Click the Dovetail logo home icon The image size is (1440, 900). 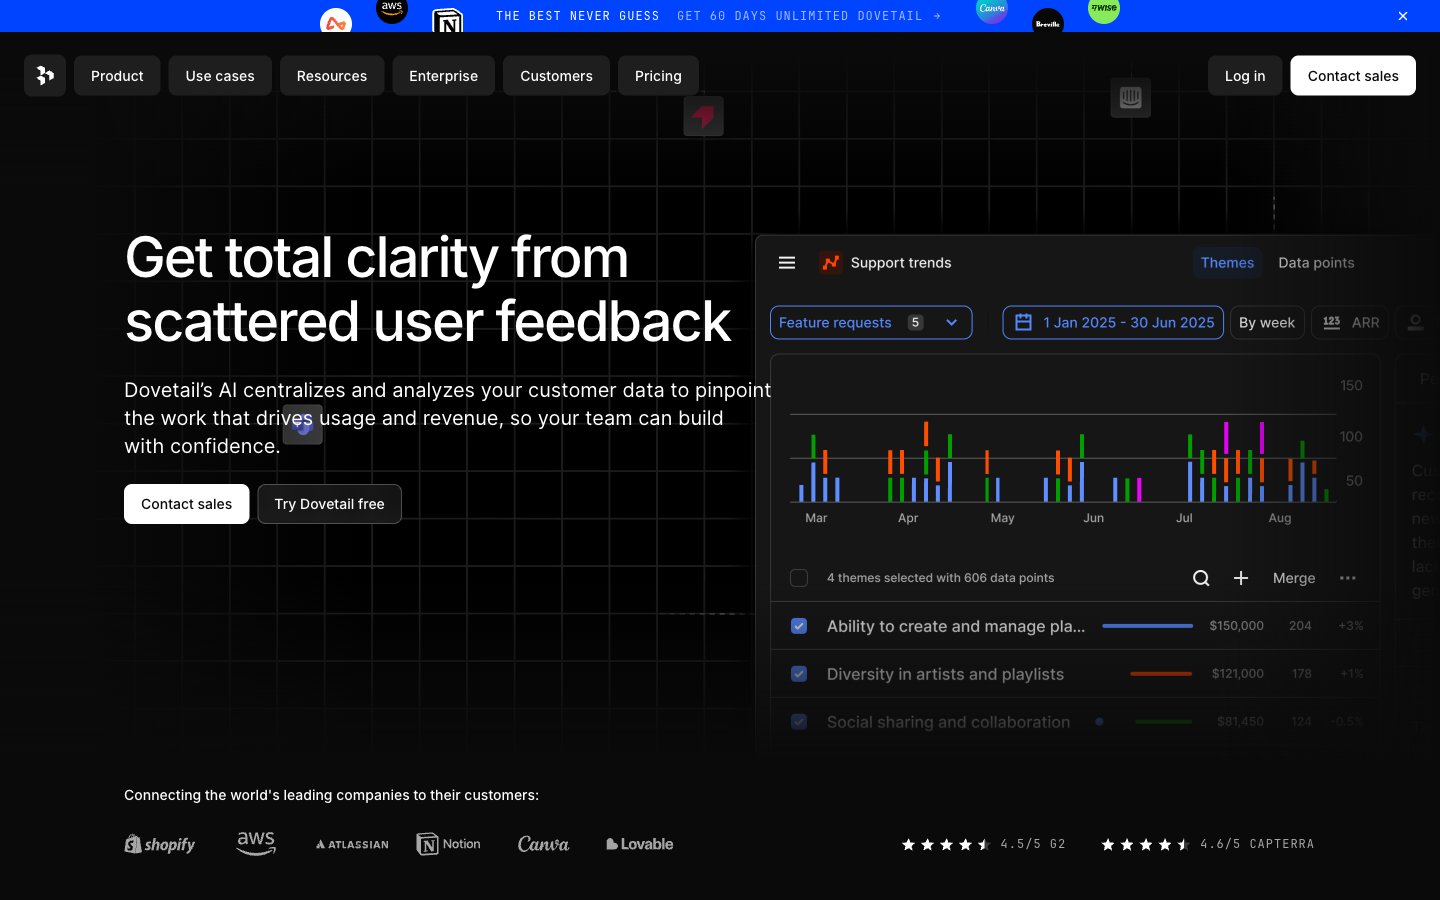pyautogui.click(x=45, y=75)
